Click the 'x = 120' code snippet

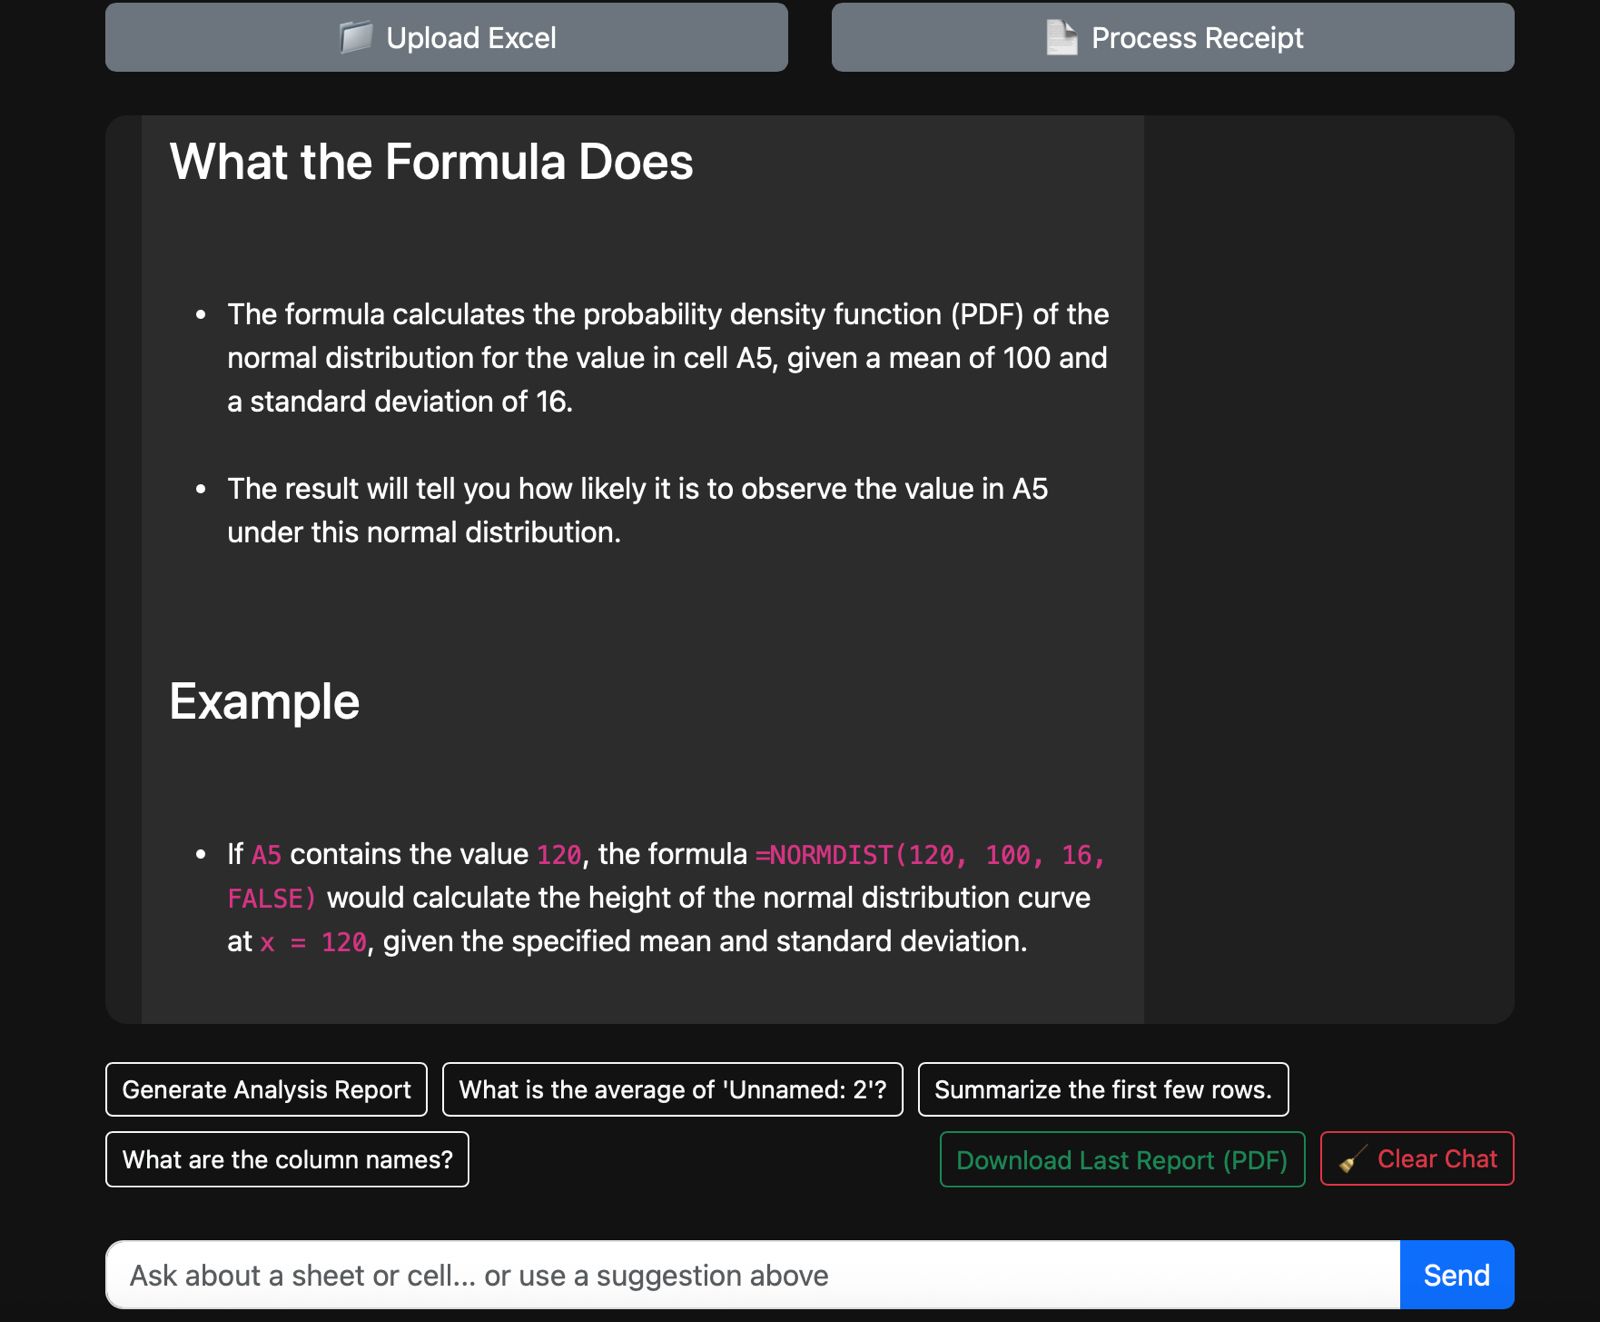(313, 942)
